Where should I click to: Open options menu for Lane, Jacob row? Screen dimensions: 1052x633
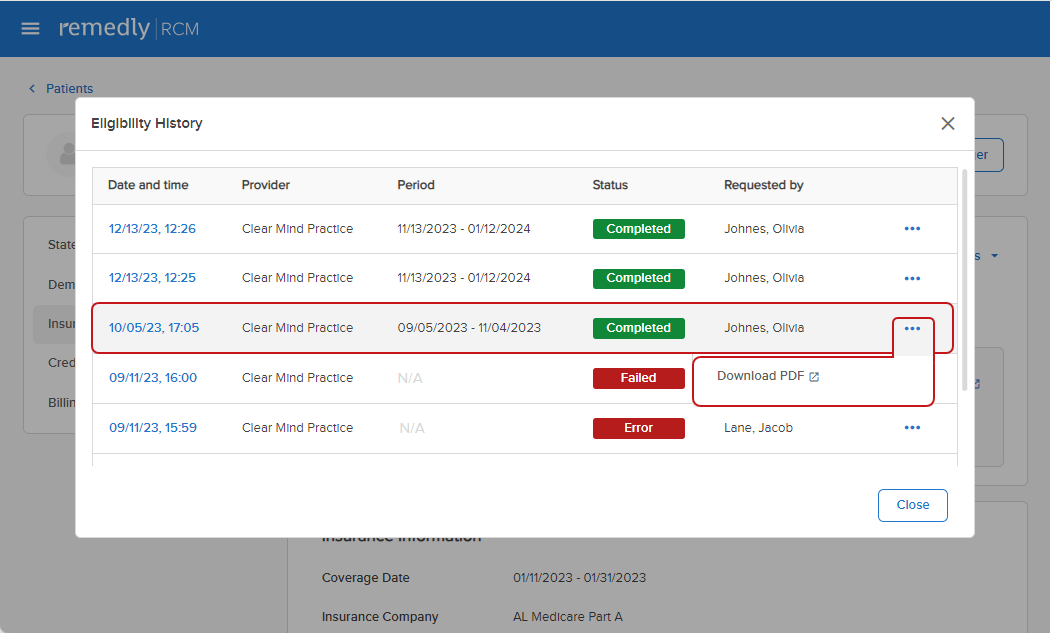(x=911, y=428)
